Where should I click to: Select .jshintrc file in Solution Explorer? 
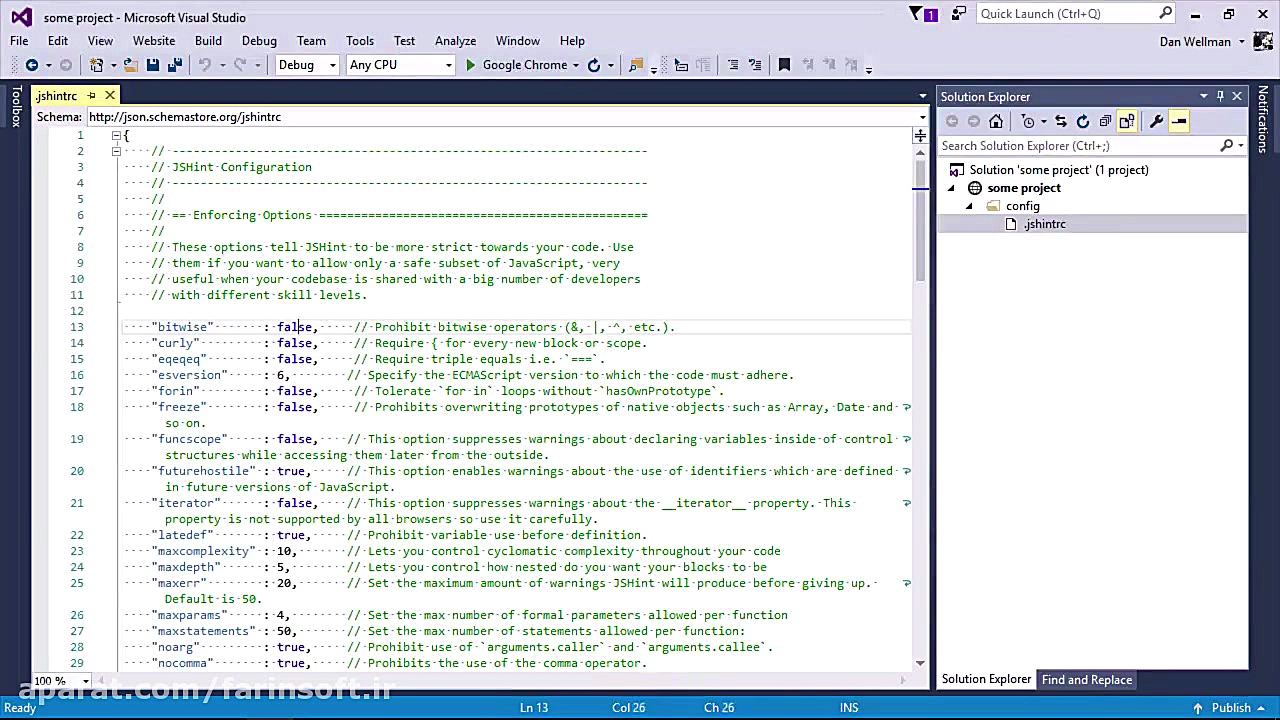[1045, 224]
